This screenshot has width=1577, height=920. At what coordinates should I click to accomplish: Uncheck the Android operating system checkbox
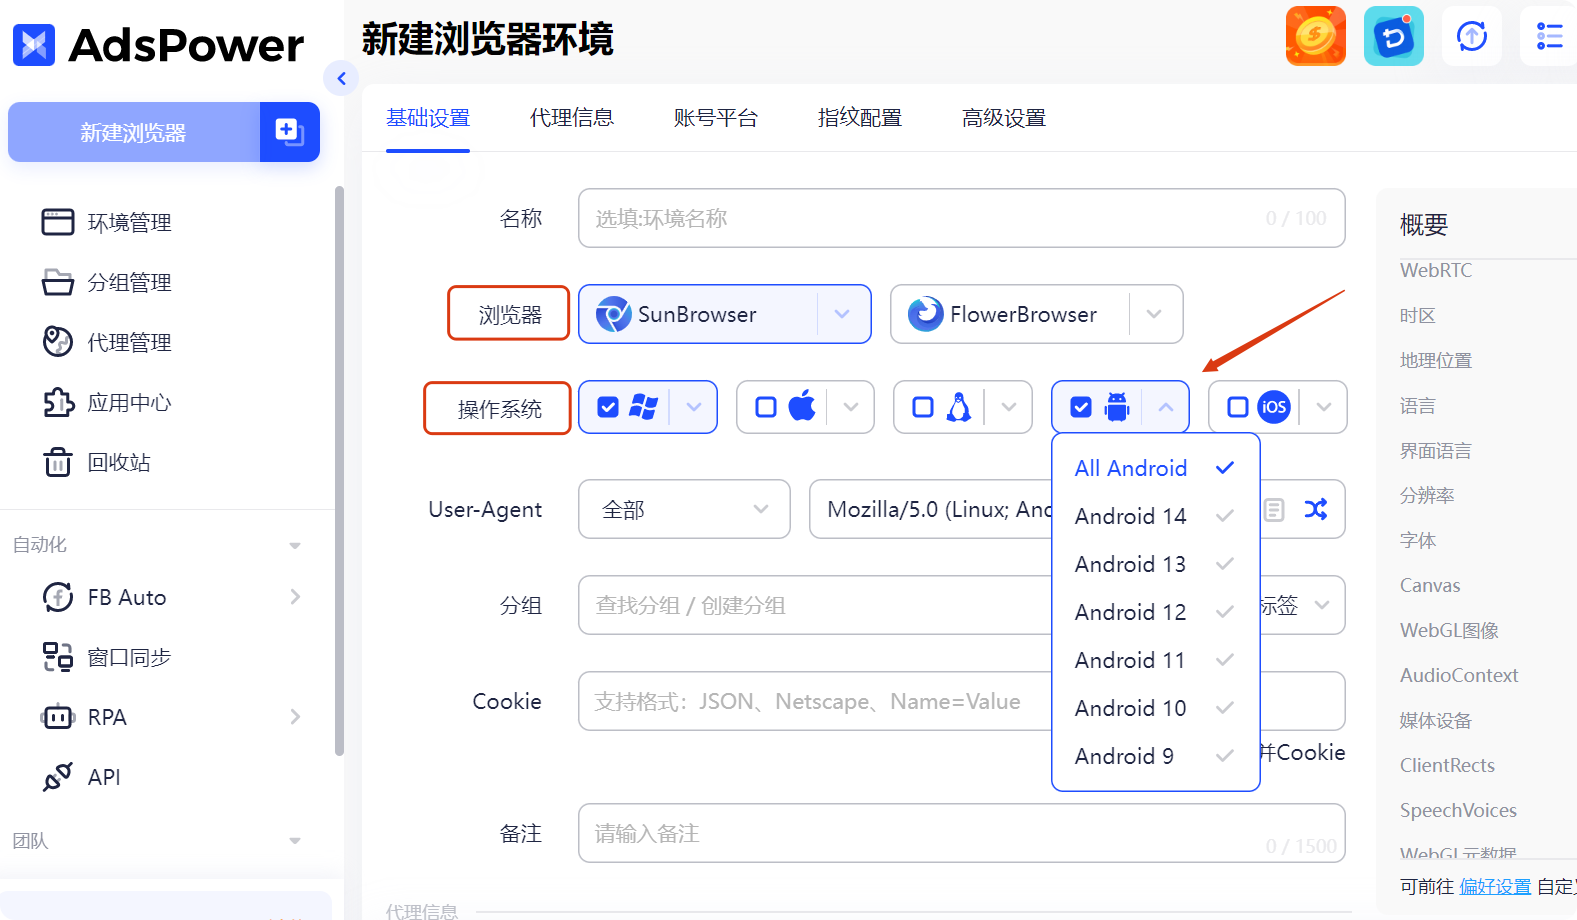coord(1081,407)
